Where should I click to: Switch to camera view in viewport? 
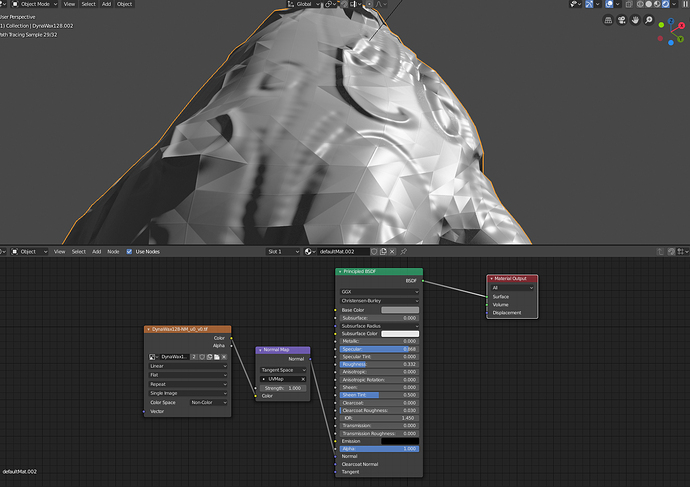pyautogui.click(x=621, y=20)
